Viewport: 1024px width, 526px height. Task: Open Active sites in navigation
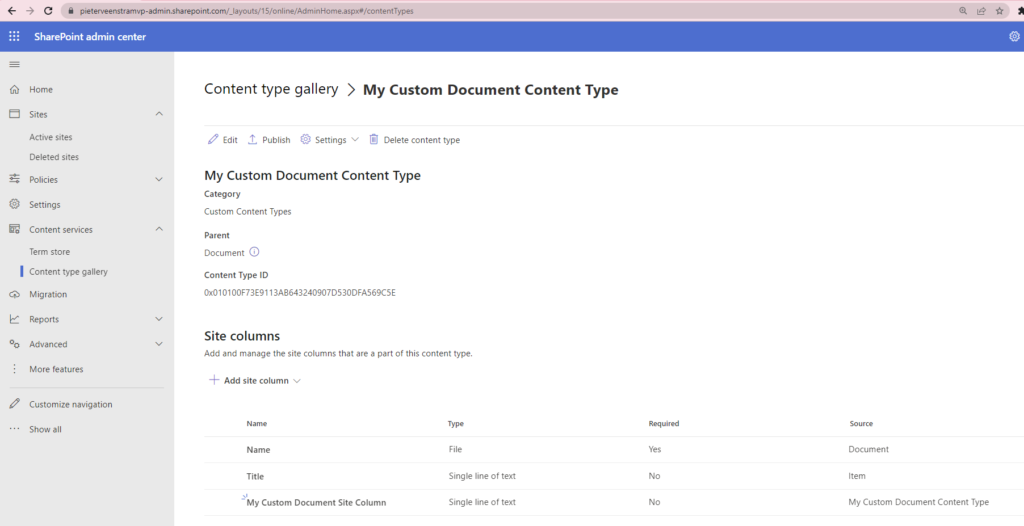click(x=51, y=137)
